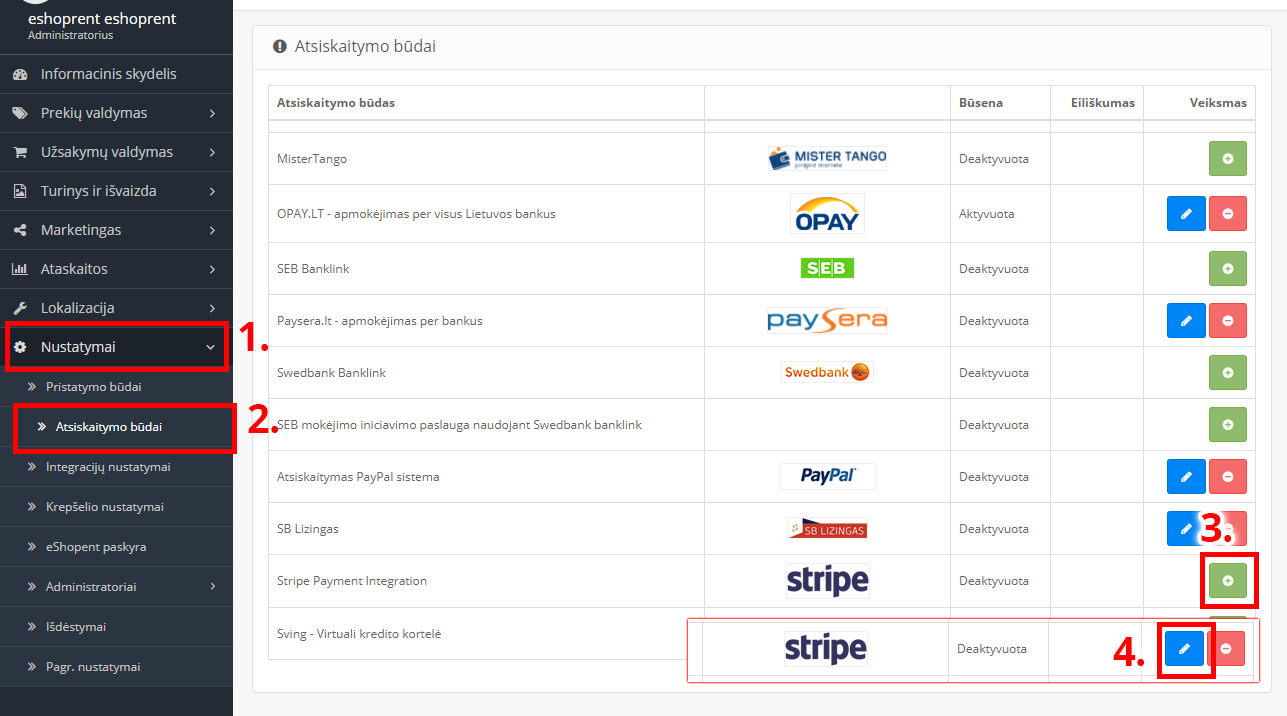The image size is (1287, 716).
Task: Expand the Turinys ir išvaizda chevron
Action: point(212,191)
